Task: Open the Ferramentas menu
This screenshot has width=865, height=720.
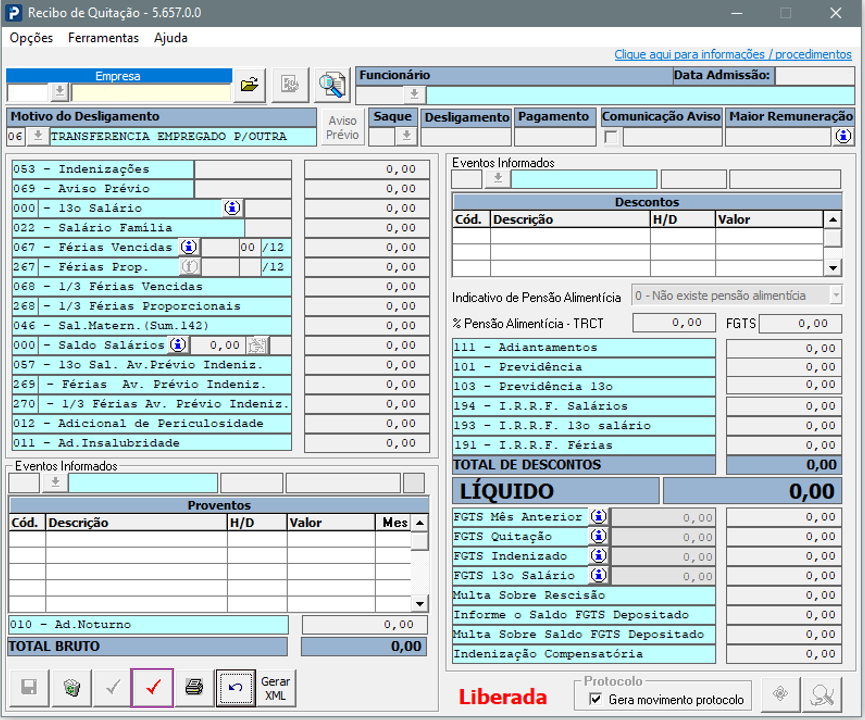Action: pos(103,38)
